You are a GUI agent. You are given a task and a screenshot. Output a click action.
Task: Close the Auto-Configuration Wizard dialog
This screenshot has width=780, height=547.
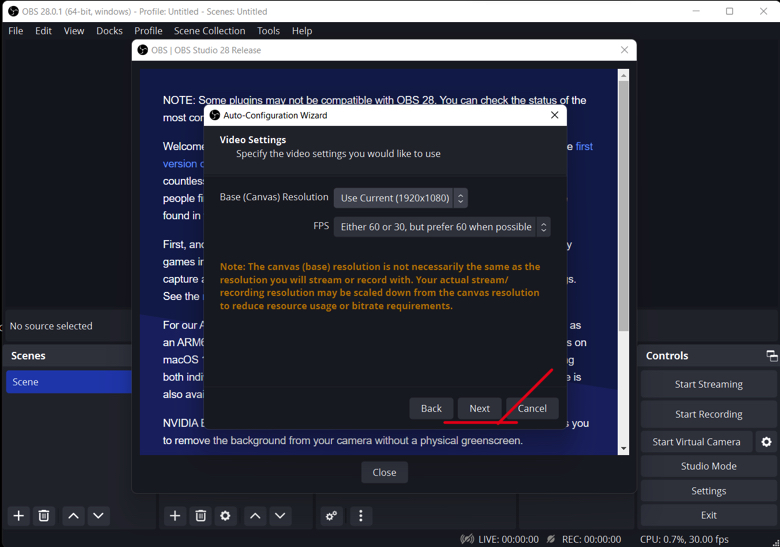pos(555,115)
